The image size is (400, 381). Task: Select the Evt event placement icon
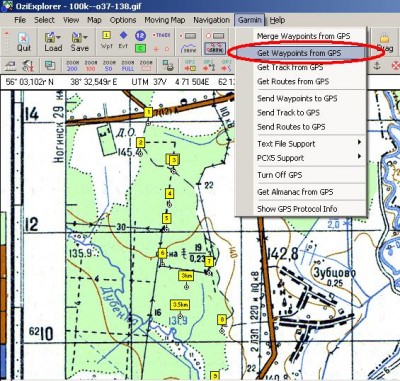123,40
